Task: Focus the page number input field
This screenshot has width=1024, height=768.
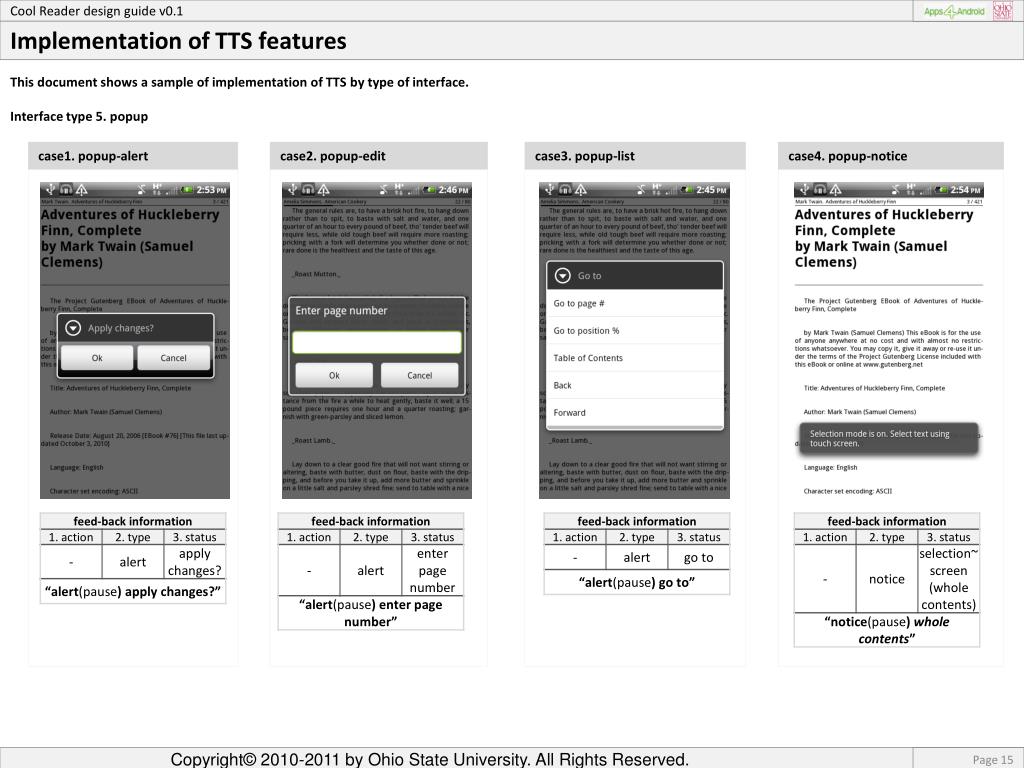Action: coord(377,342)
